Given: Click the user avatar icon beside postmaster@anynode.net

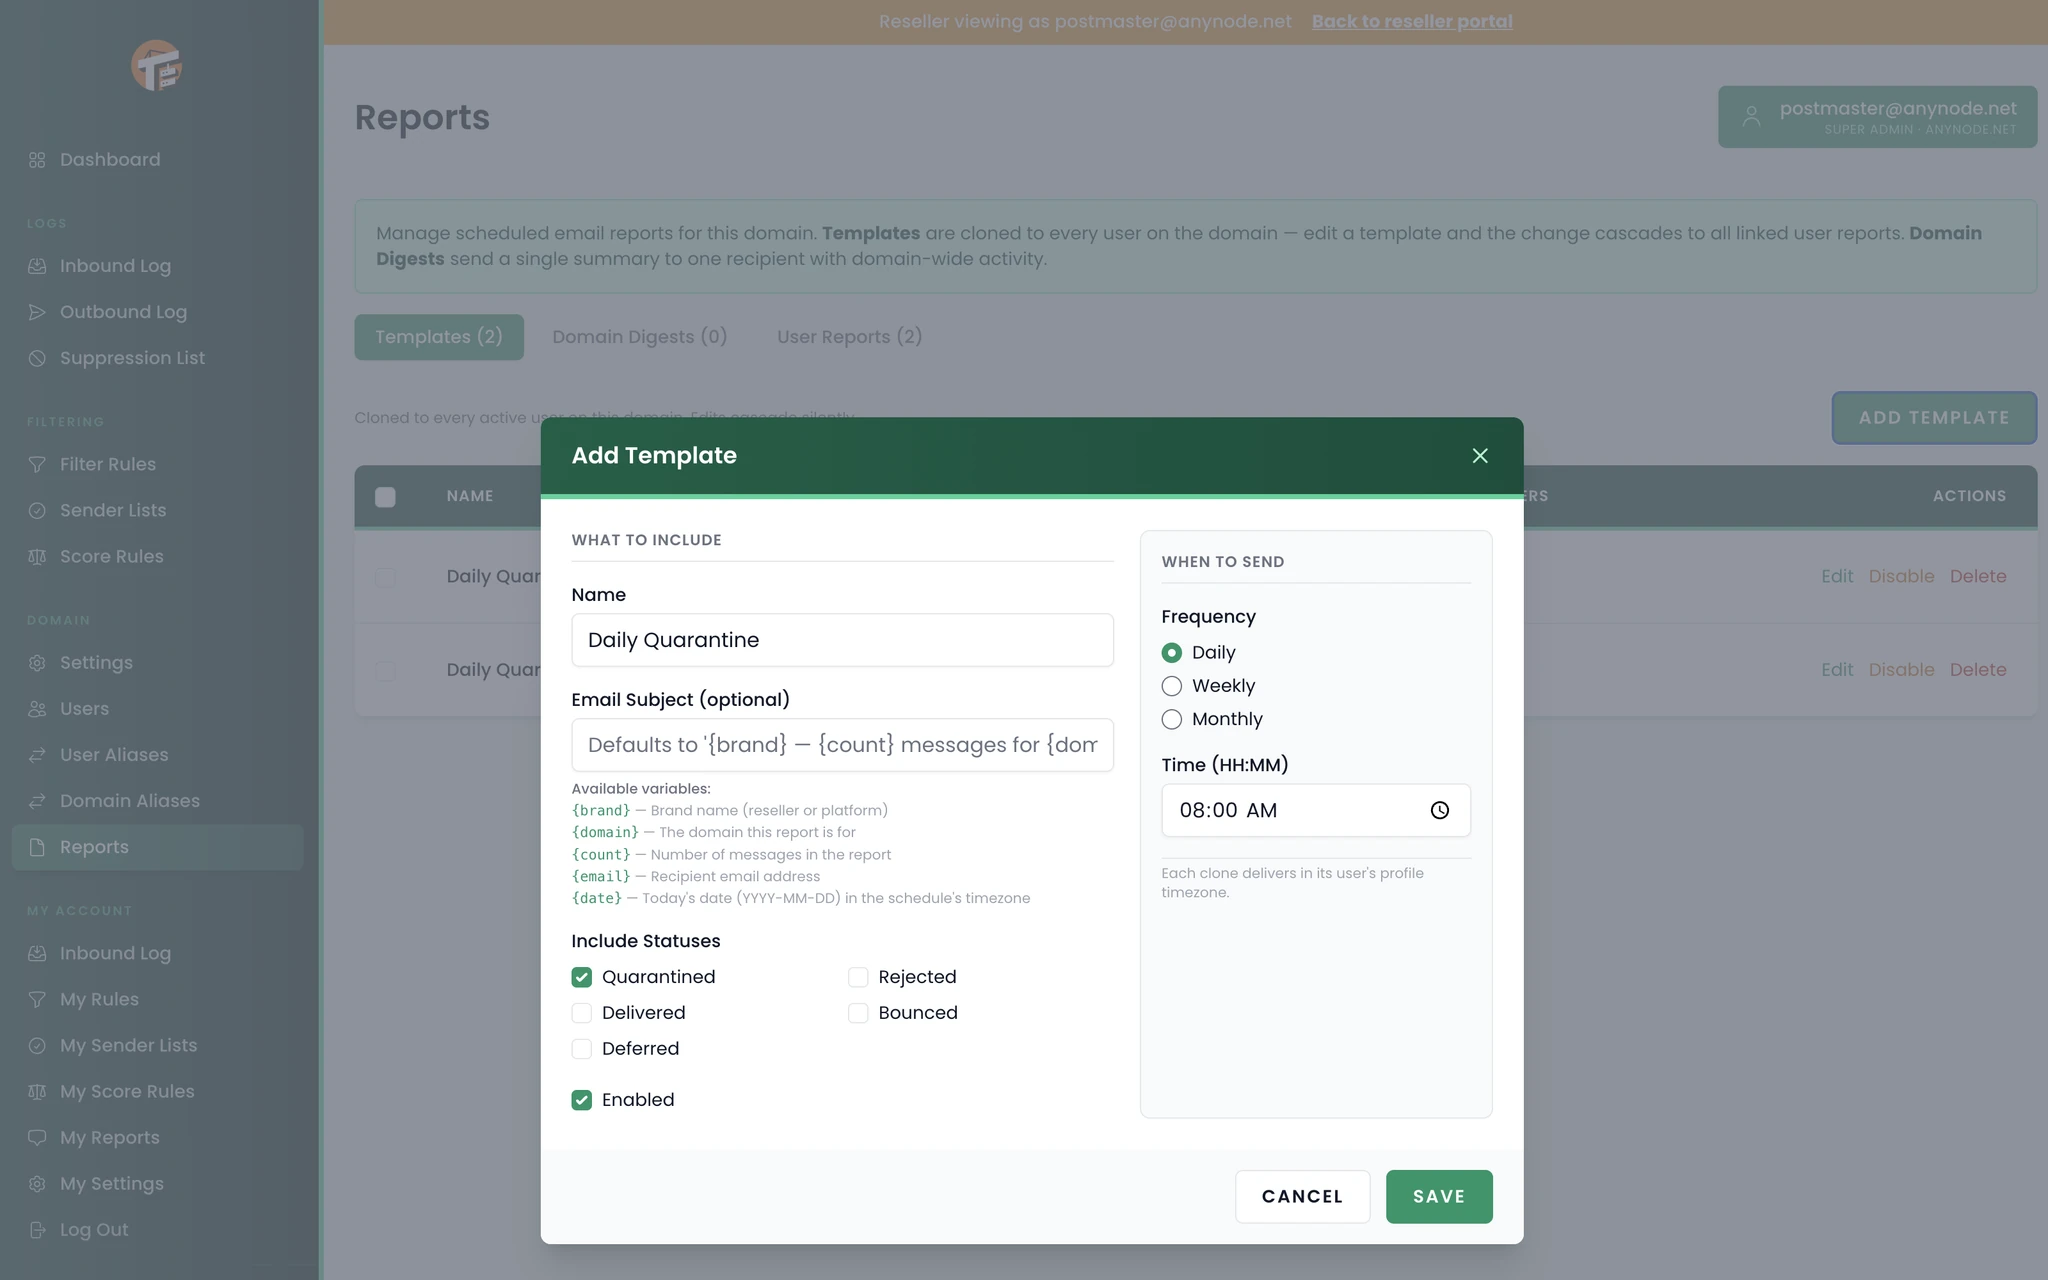Looking at the screenshot, I should click(1751, 117).
